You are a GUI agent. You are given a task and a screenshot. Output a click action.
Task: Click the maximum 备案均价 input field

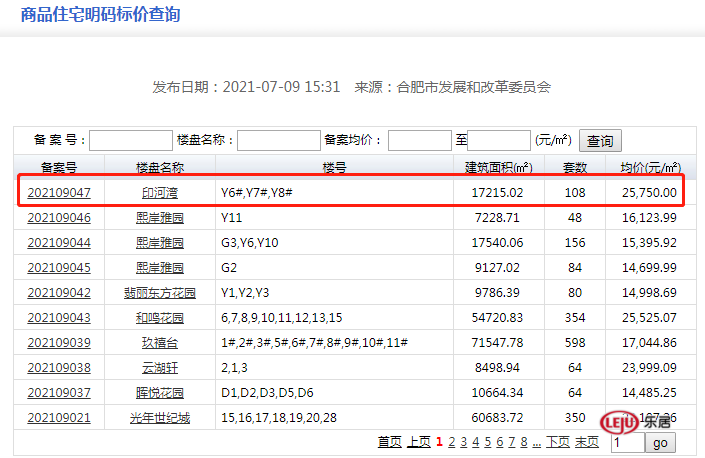[x=499, y=140]
